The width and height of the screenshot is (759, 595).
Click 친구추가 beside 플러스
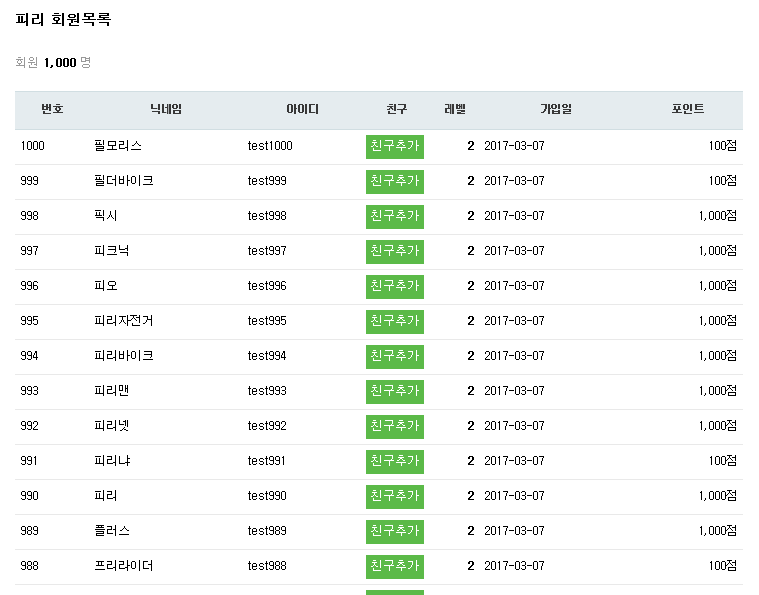(x=394, y=531)
